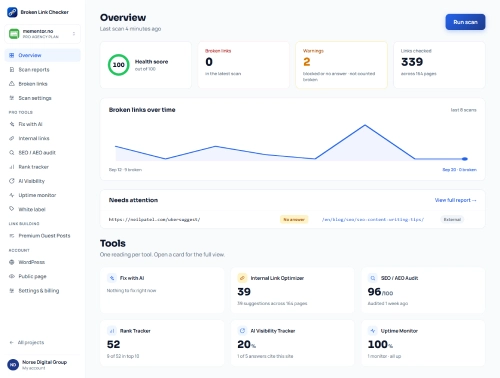Open the seo-content-writing-tips source page link
The image size is (500, 378).
coord(373,219)
